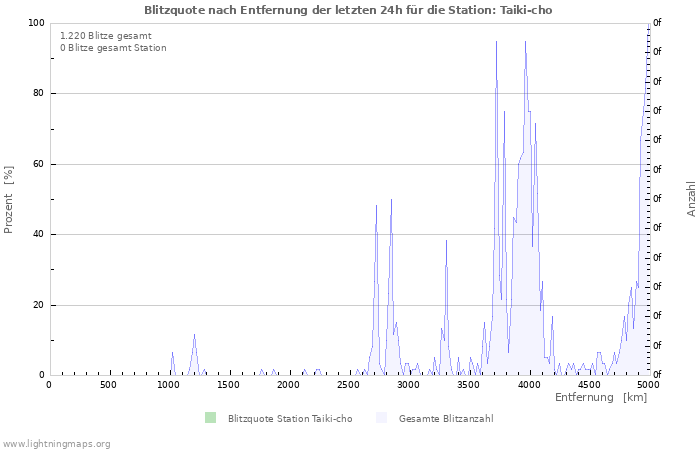Screen dimensions: 700x450
Task: Click the small peak near 1200 km
Action: 194,337
